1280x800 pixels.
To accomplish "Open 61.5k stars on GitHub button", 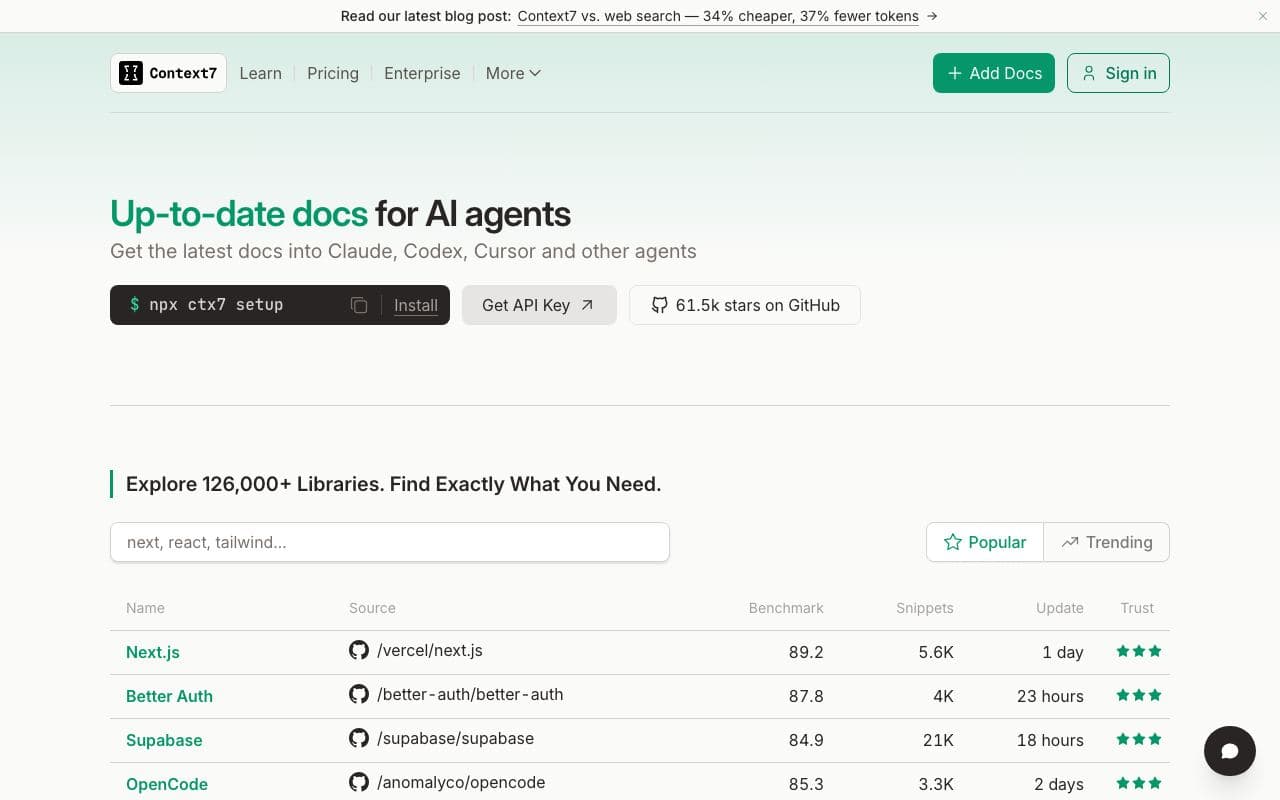I will (x=745, y=305).
